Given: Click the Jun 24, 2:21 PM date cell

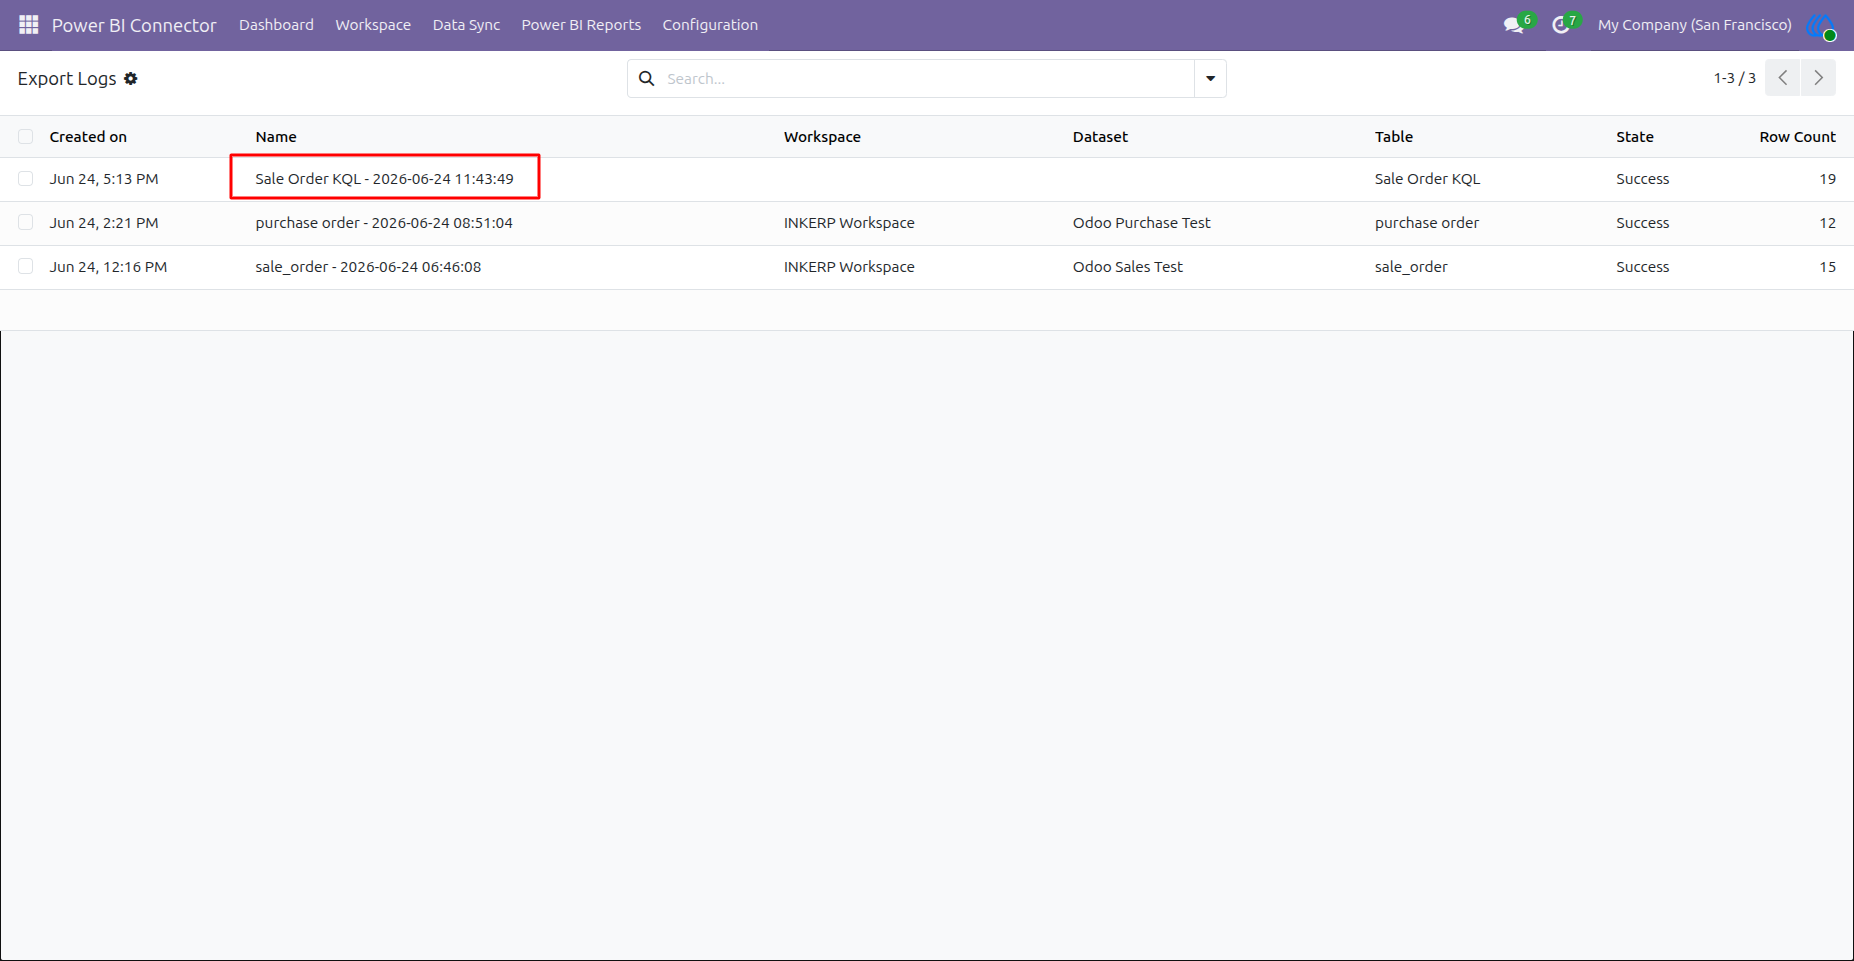Looking at the screenshot, I should coord(104,223).
